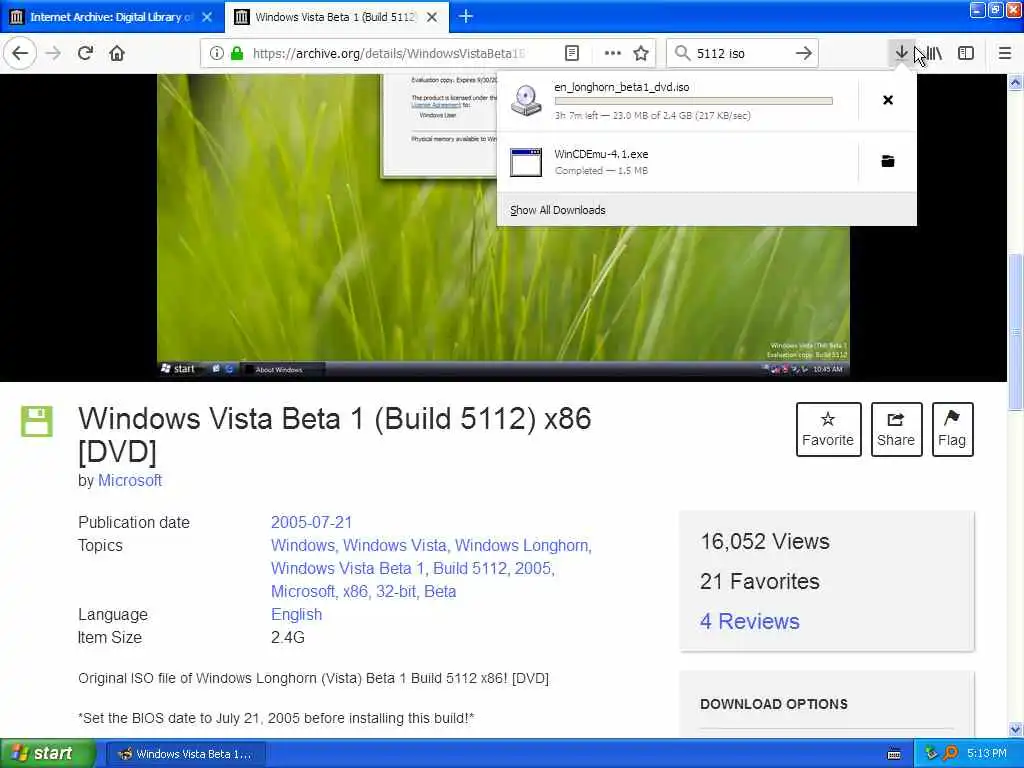Click the page vertical scrollbar thumb

(1016, 332)
